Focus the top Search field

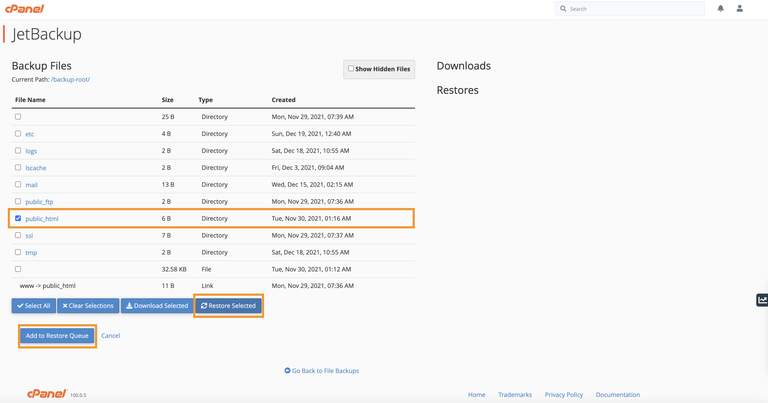click(630, 8)
